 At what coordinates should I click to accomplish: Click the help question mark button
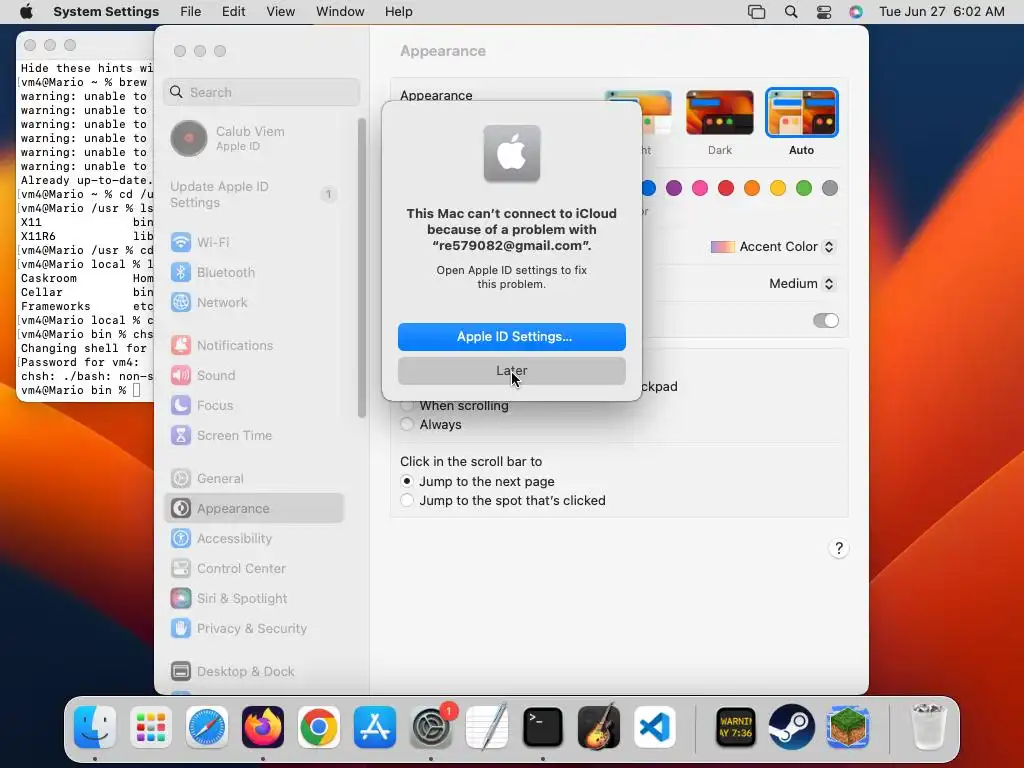click(x=839, y=549)
